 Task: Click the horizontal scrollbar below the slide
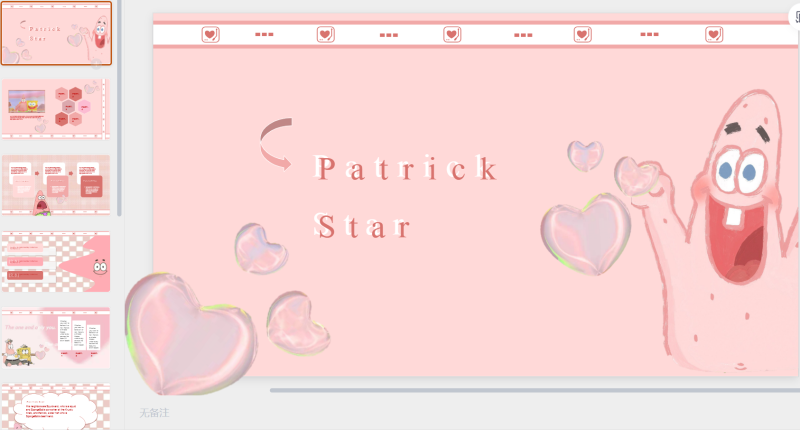pyautogui.click(x=535, y=390)
